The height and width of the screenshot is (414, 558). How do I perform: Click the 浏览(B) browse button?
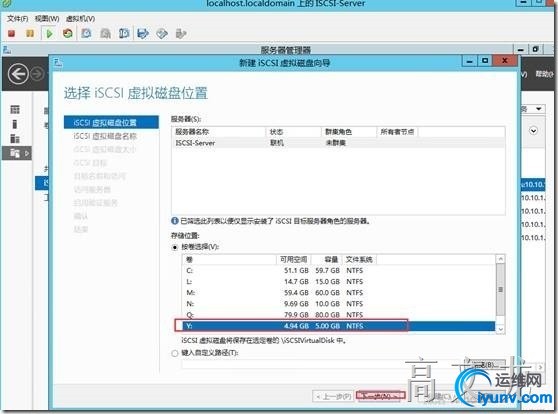(486, 365)
